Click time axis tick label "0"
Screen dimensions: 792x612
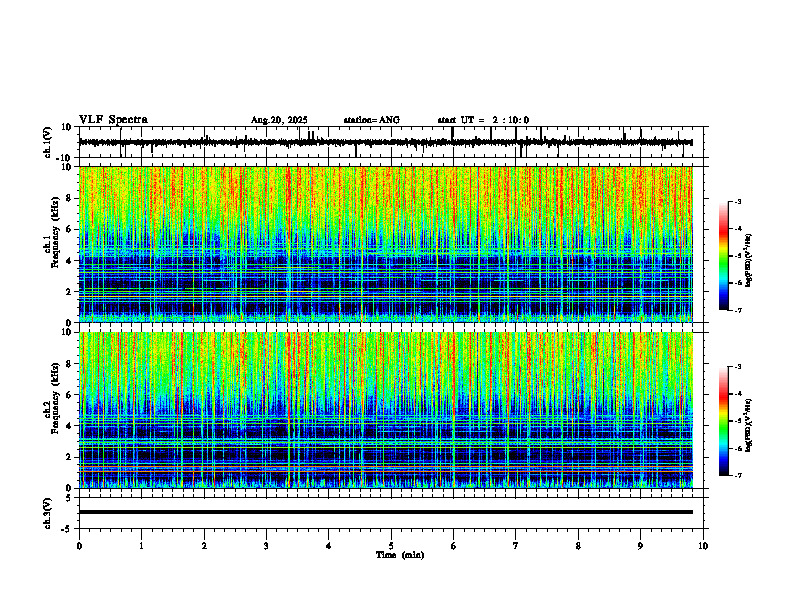pyautogui.click(x=79, y=546)
